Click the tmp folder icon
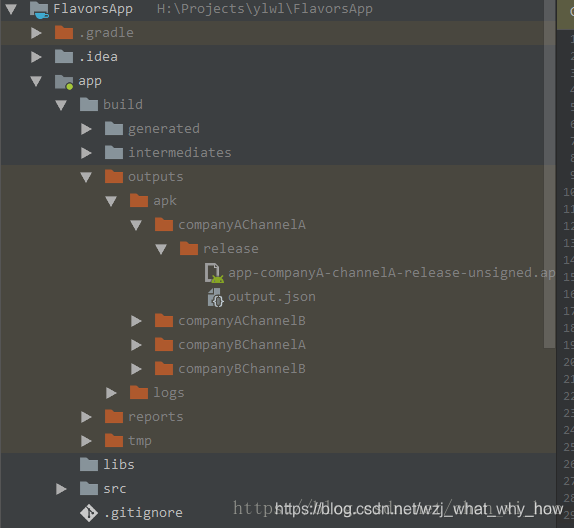This screenshot has height=528, width=574. (x=114, y=440)
